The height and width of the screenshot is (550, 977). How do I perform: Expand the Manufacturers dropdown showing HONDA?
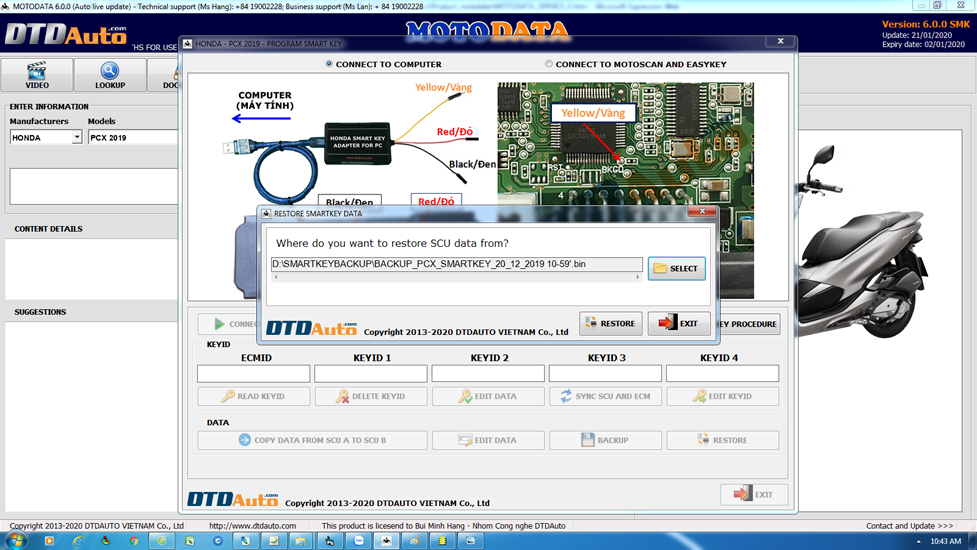(x=76, y=138)
